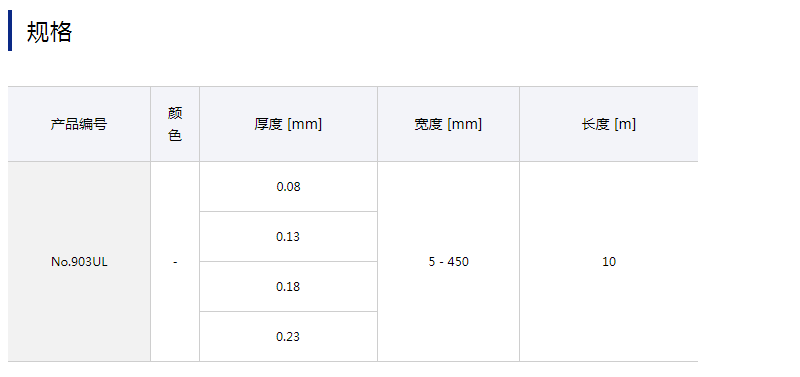Select the dash in the color cell
The height and width of the screenshot is (377, 800).
175,262
